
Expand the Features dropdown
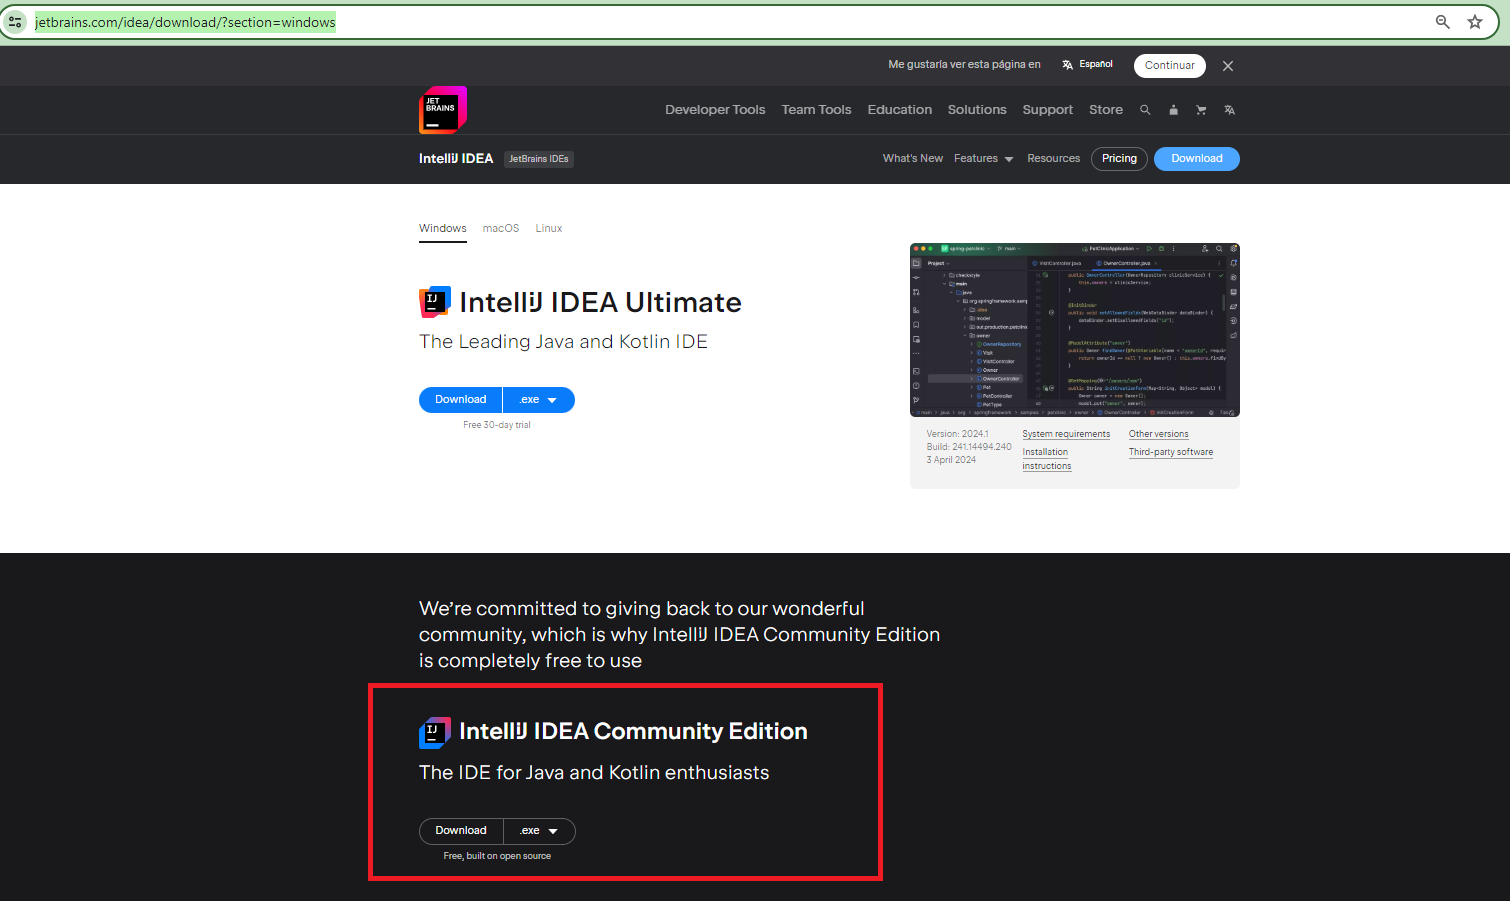[x=983, y=159]
